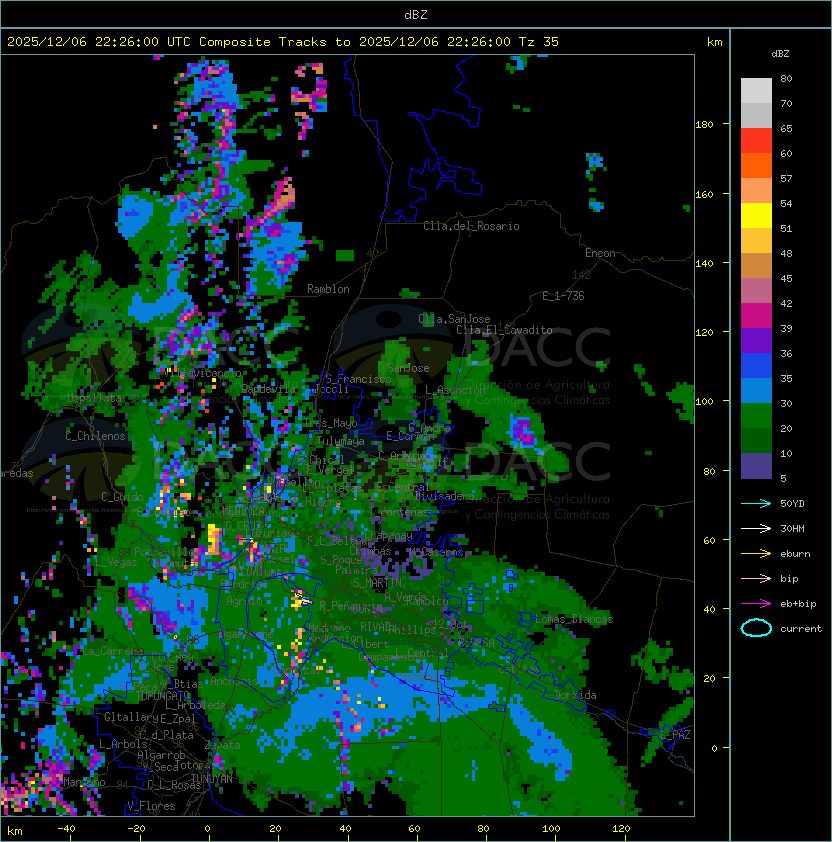This screenshot has height=842, width=832.
Task: Click the 'E_1-736' map label
Action: 563,296
